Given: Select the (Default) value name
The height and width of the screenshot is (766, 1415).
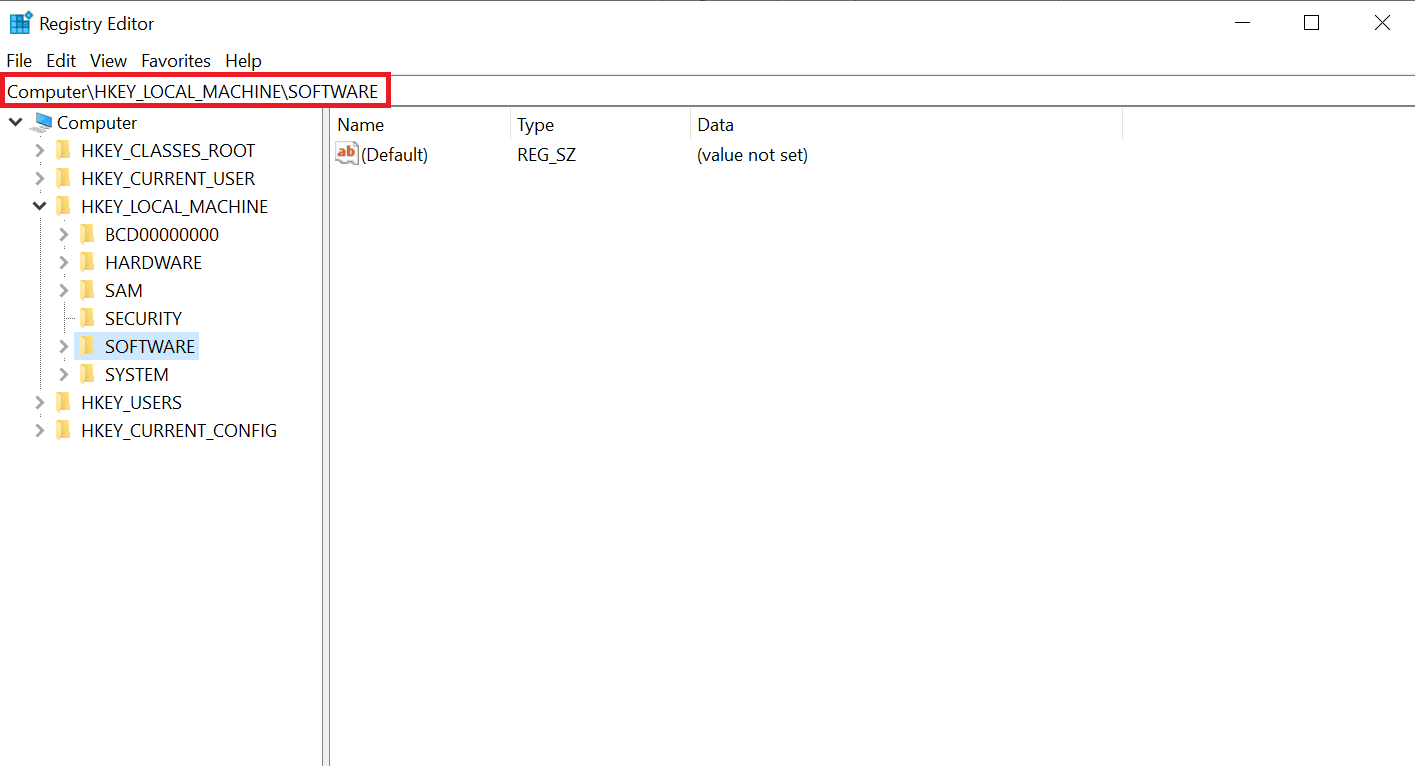Looking at the screenshot, I should coord(395,155).
